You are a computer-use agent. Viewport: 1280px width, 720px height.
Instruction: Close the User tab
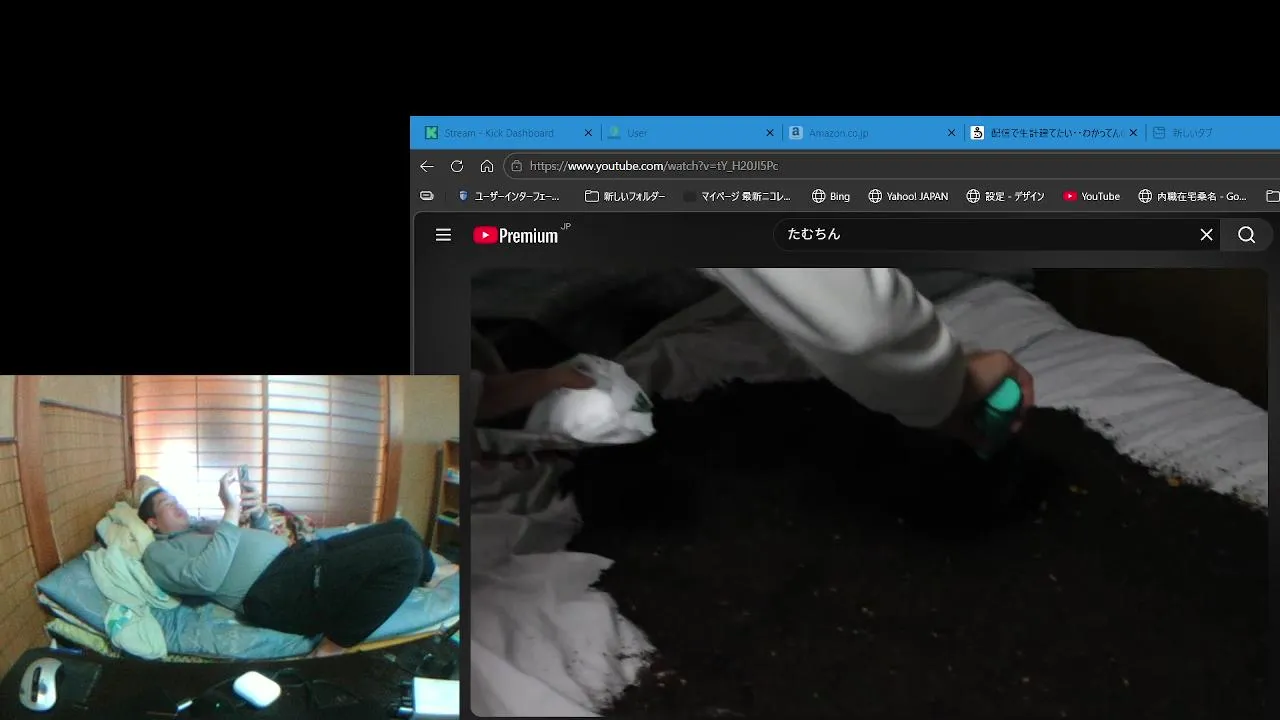[770, 133]
